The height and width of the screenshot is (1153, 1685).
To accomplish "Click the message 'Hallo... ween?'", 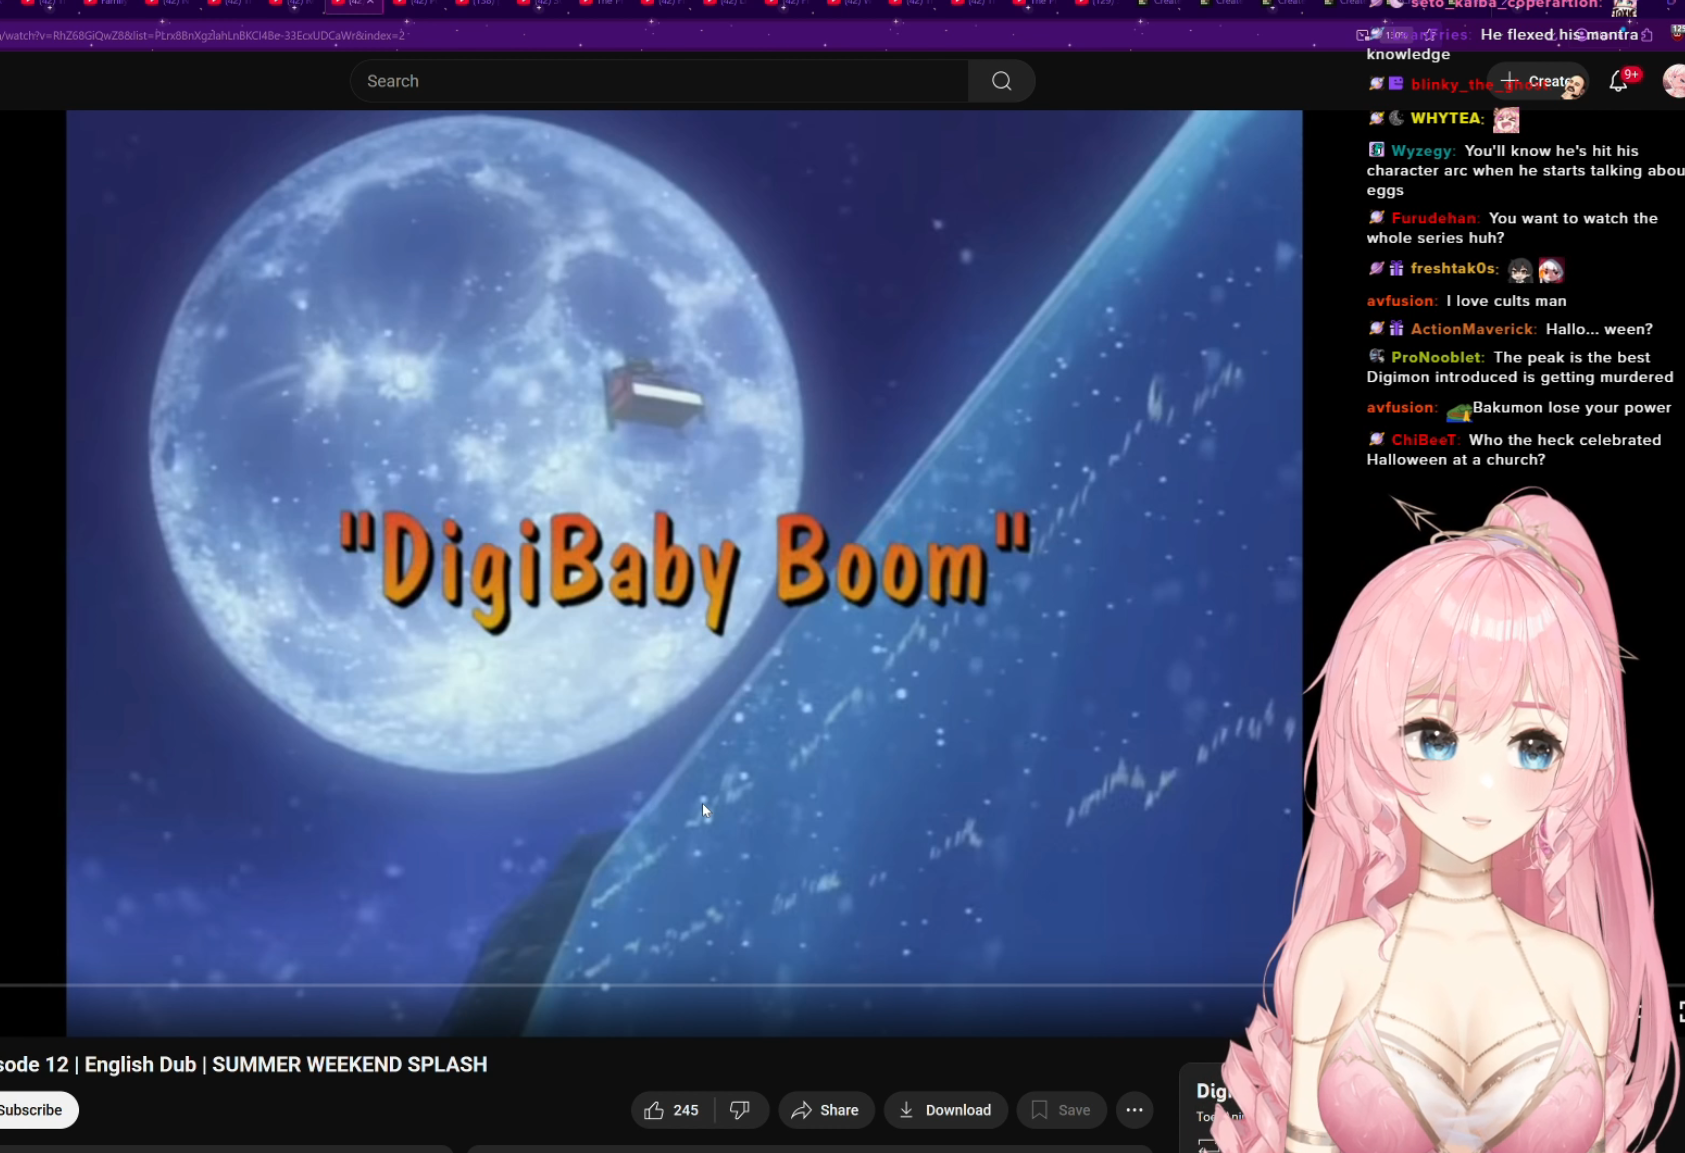I will click(x=1599, y=329).
